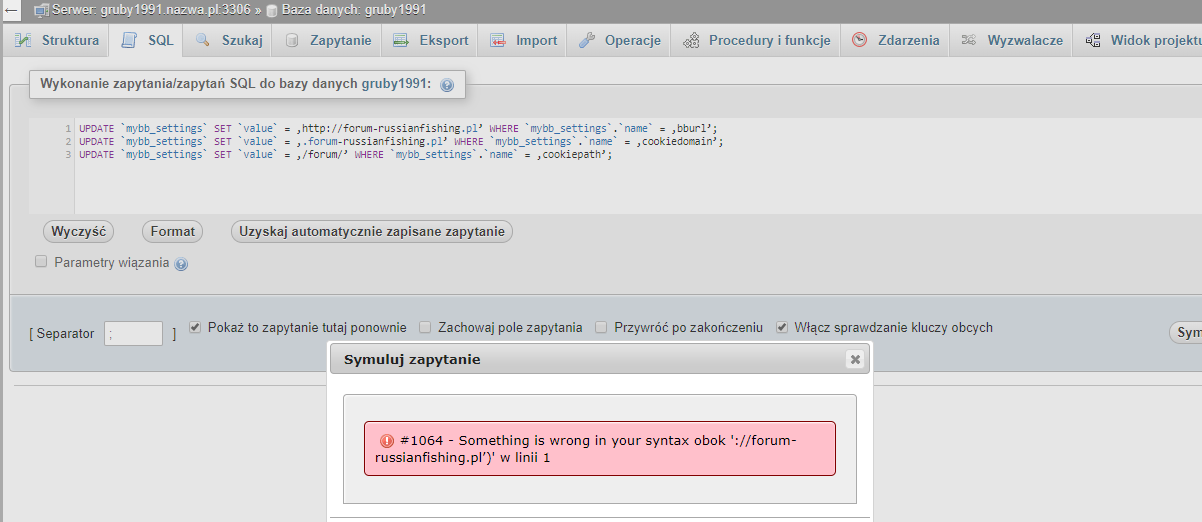Image resolution: width=1202 pixels, height=522 pixels.
Task: Click inside the Separator input field
Action: click(x=133, y=333)
